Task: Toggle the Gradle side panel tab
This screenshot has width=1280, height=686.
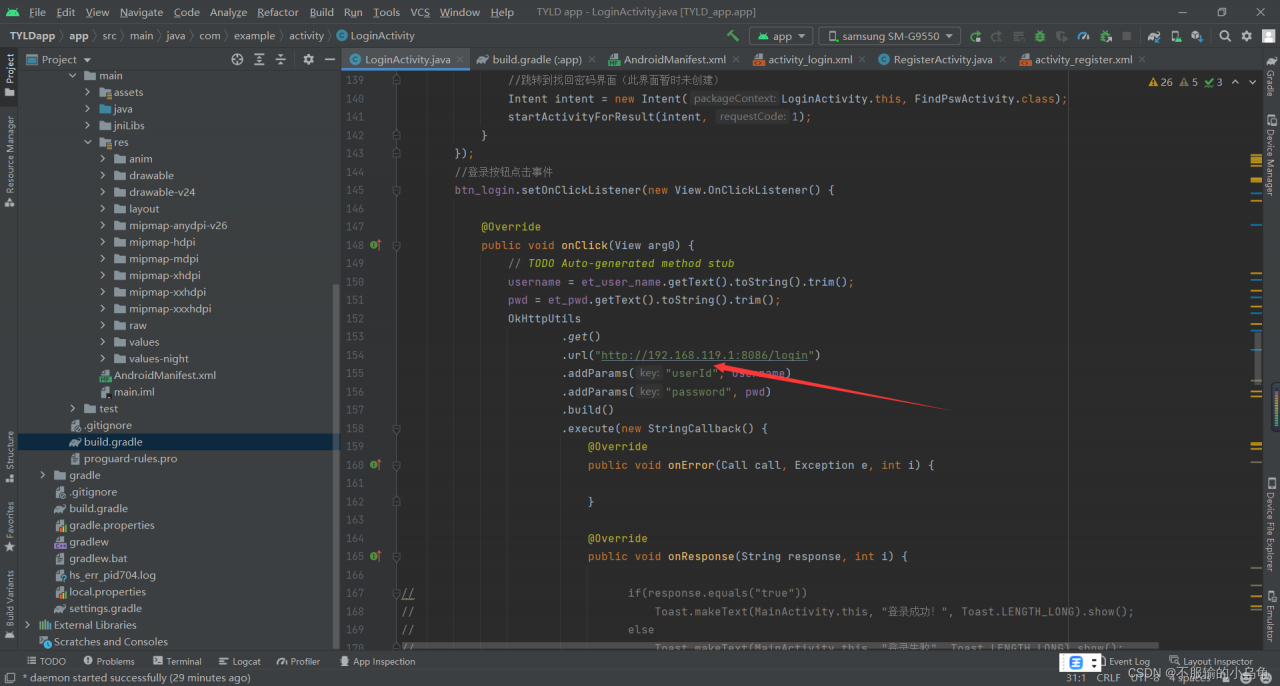Action: click(1270, 77)
